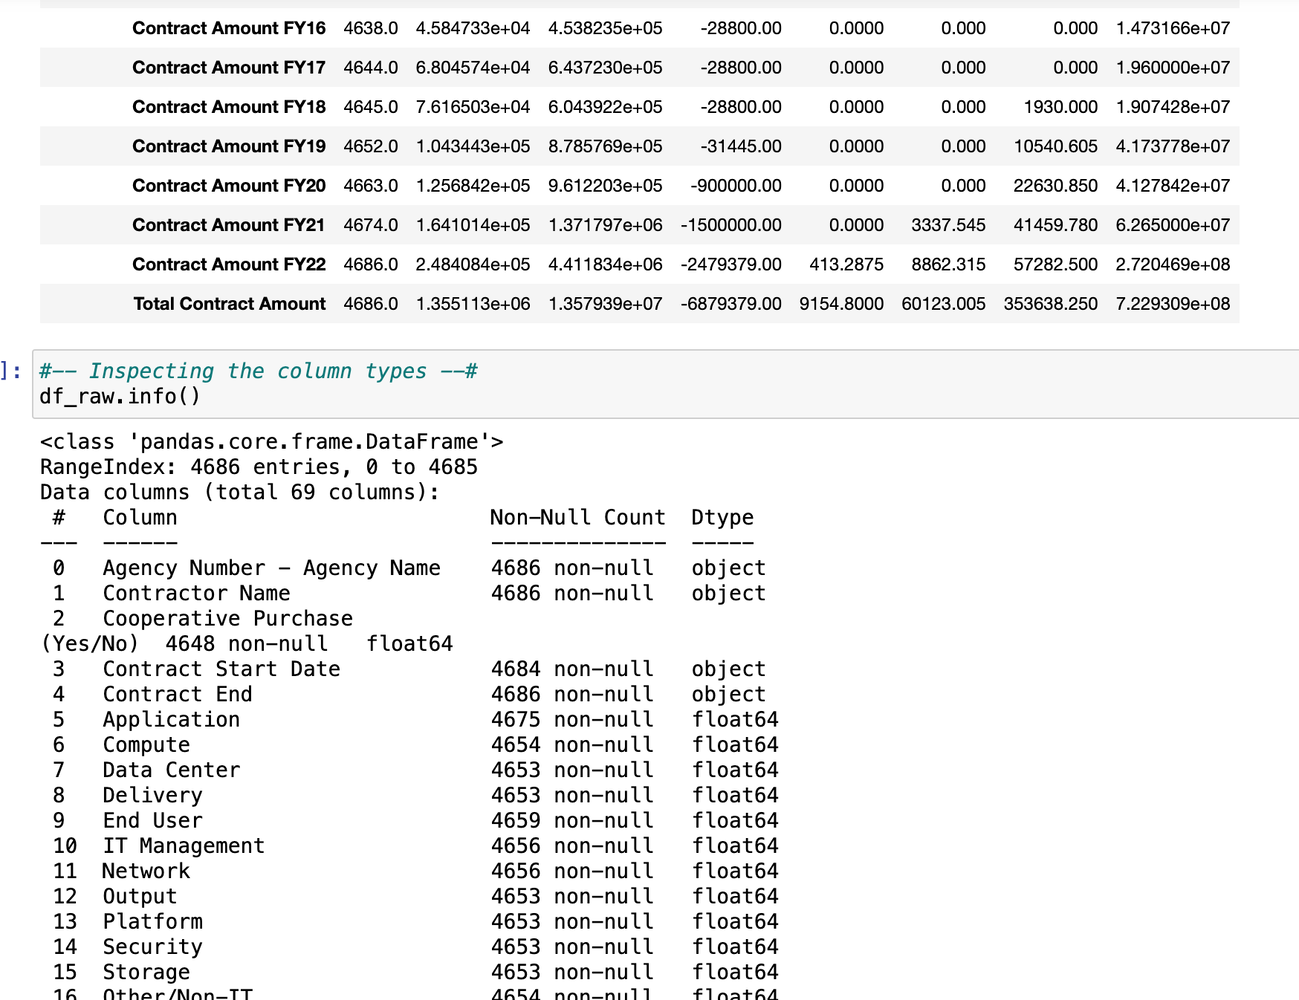The width and height of the screenshot is (1299, 1000).
Task: Click the Contract Amount FY22 row label
Action: tap(228, 264)
